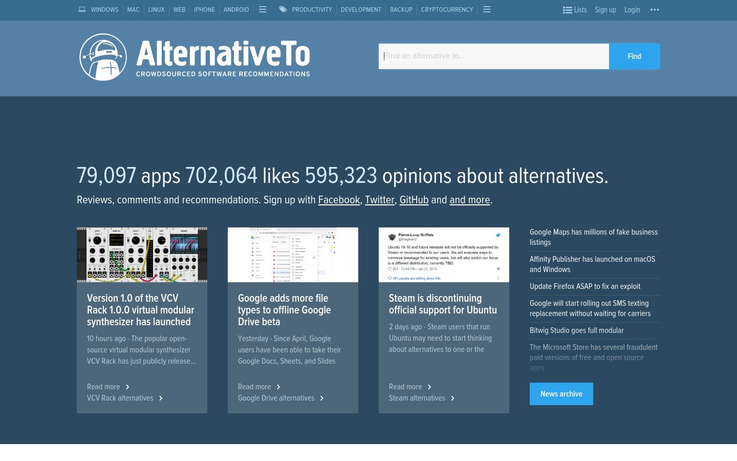Read more about Google Drive beta article

[254, 387]
